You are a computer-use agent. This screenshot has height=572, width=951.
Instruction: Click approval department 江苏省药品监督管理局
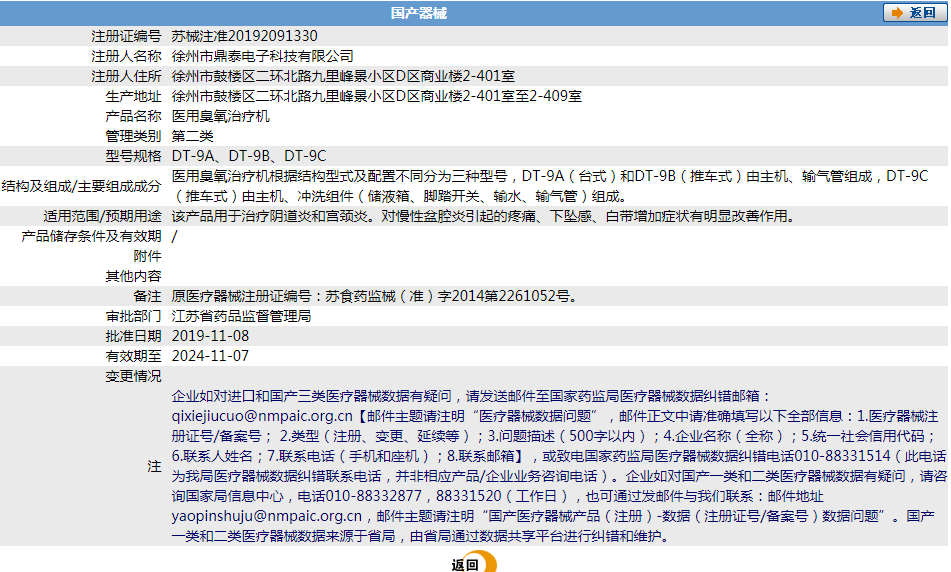(241, 316)
